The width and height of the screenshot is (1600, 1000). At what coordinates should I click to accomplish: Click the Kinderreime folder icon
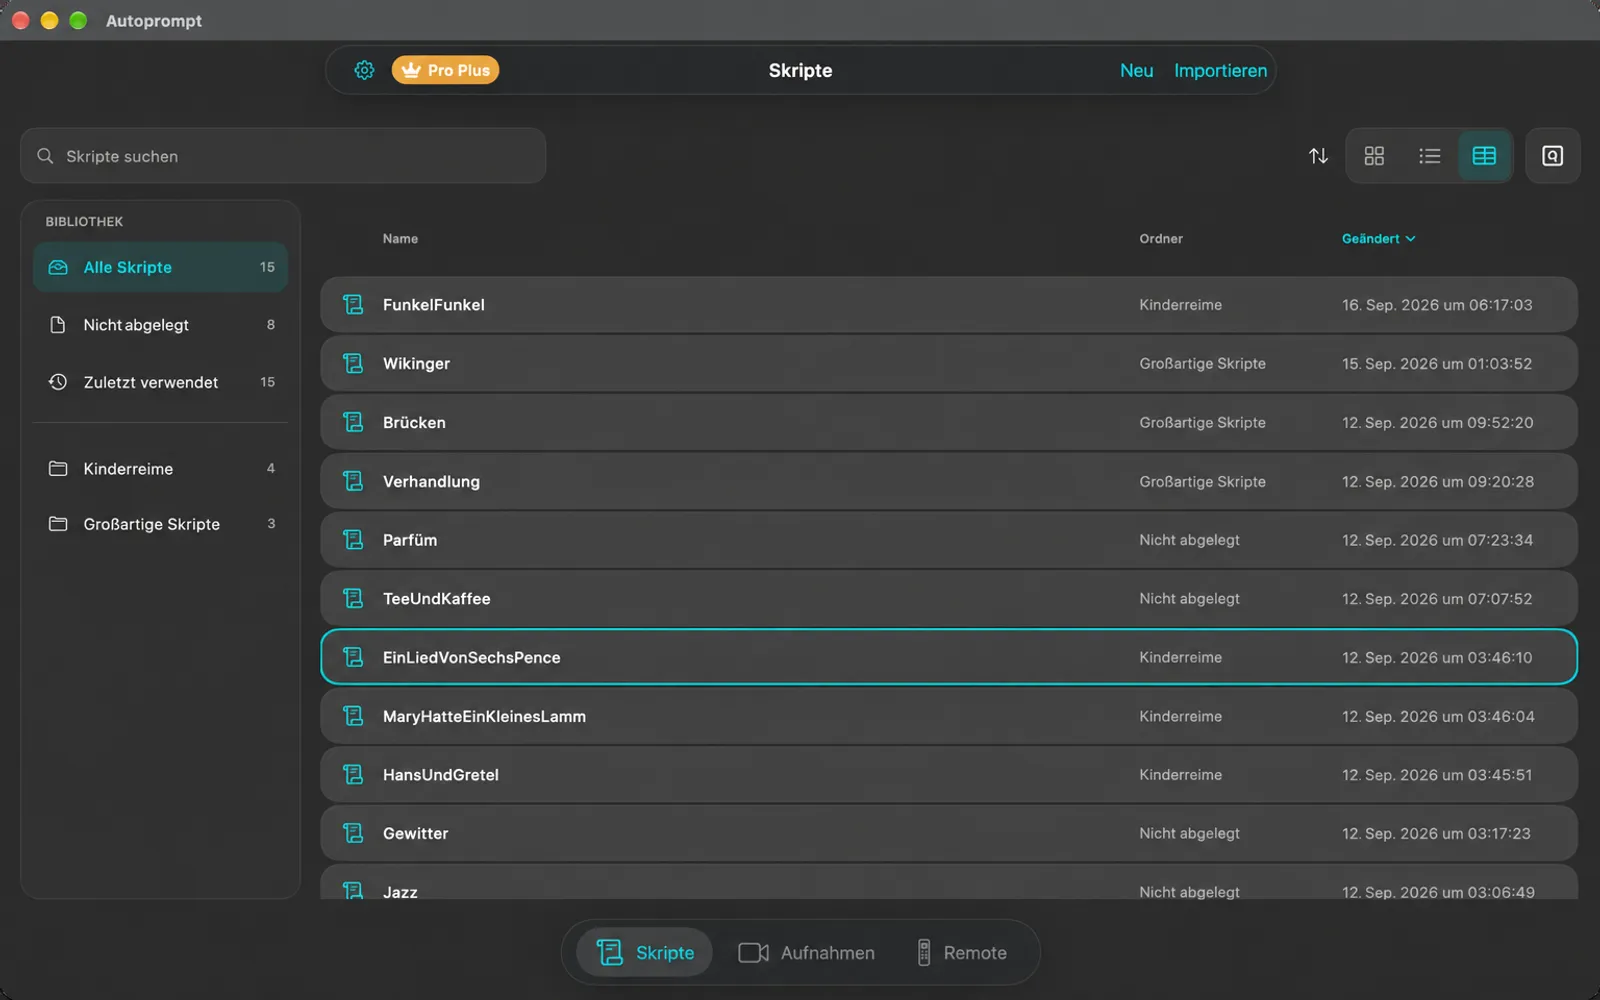click(58, 468)
